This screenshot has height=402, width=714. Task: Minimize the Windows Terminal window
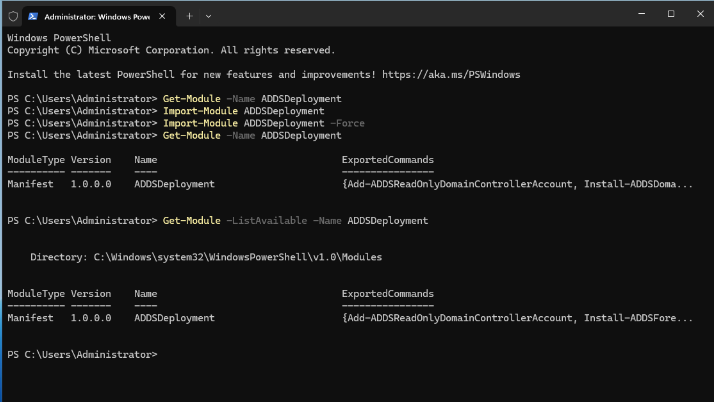641,14
